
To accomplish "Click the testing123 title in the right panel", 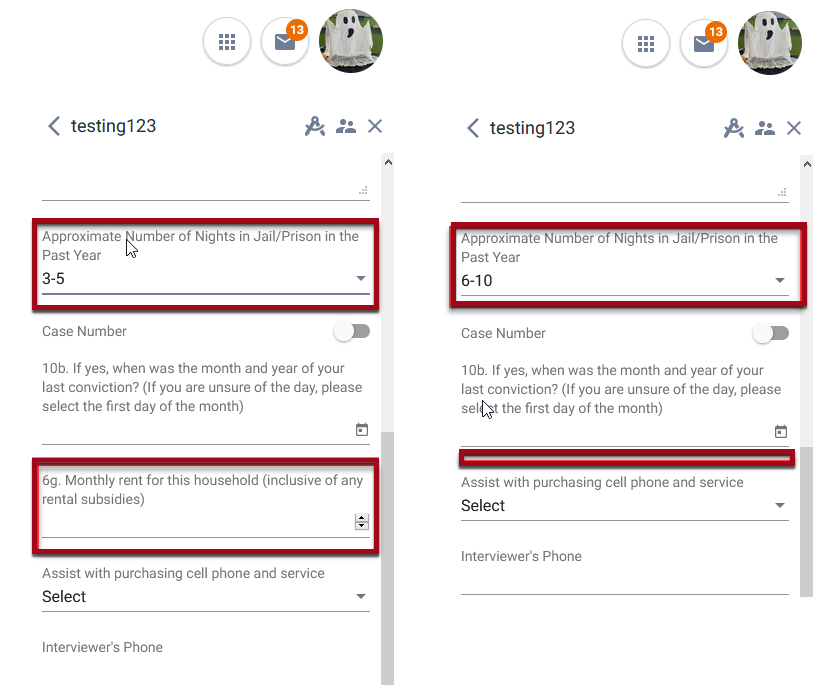I will (532, 128).
